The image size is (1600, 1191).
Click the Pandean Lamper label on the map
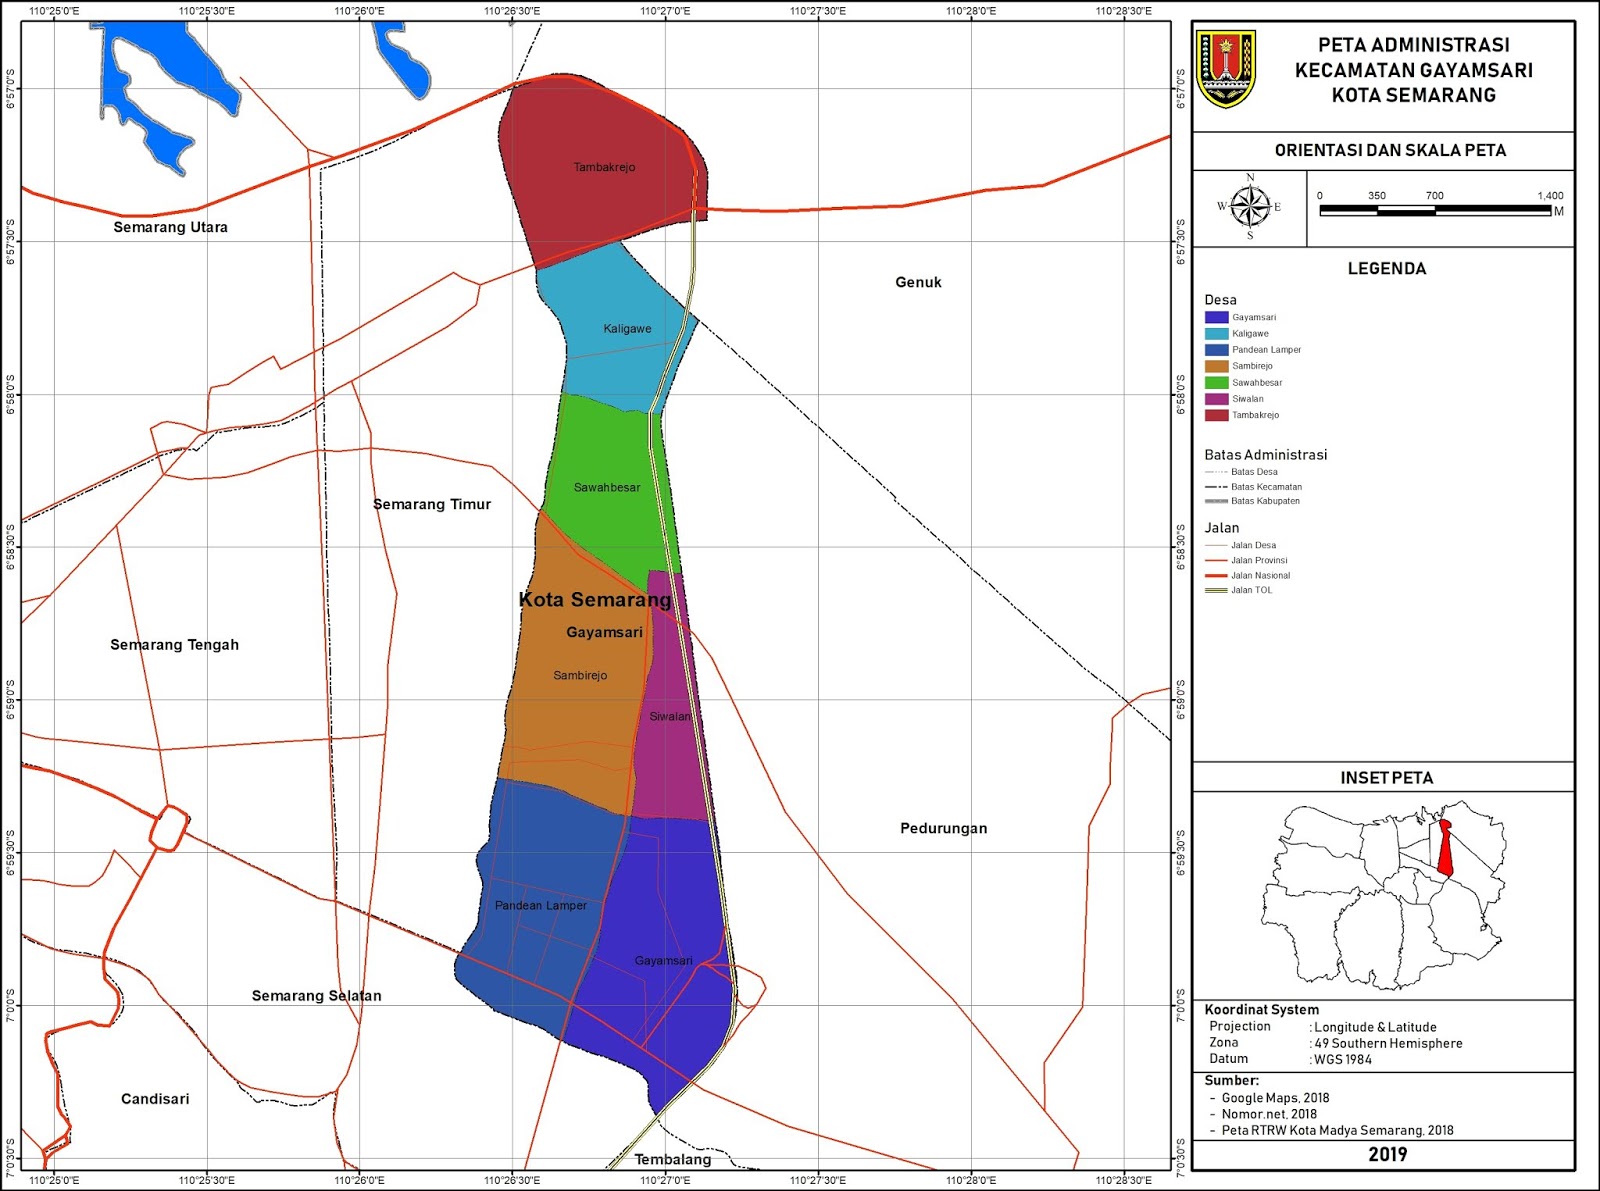541,905
